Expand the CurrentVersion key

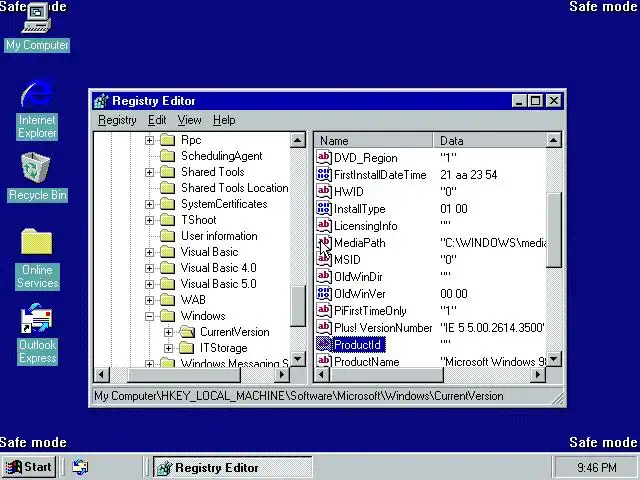click(x=168, y=332)
